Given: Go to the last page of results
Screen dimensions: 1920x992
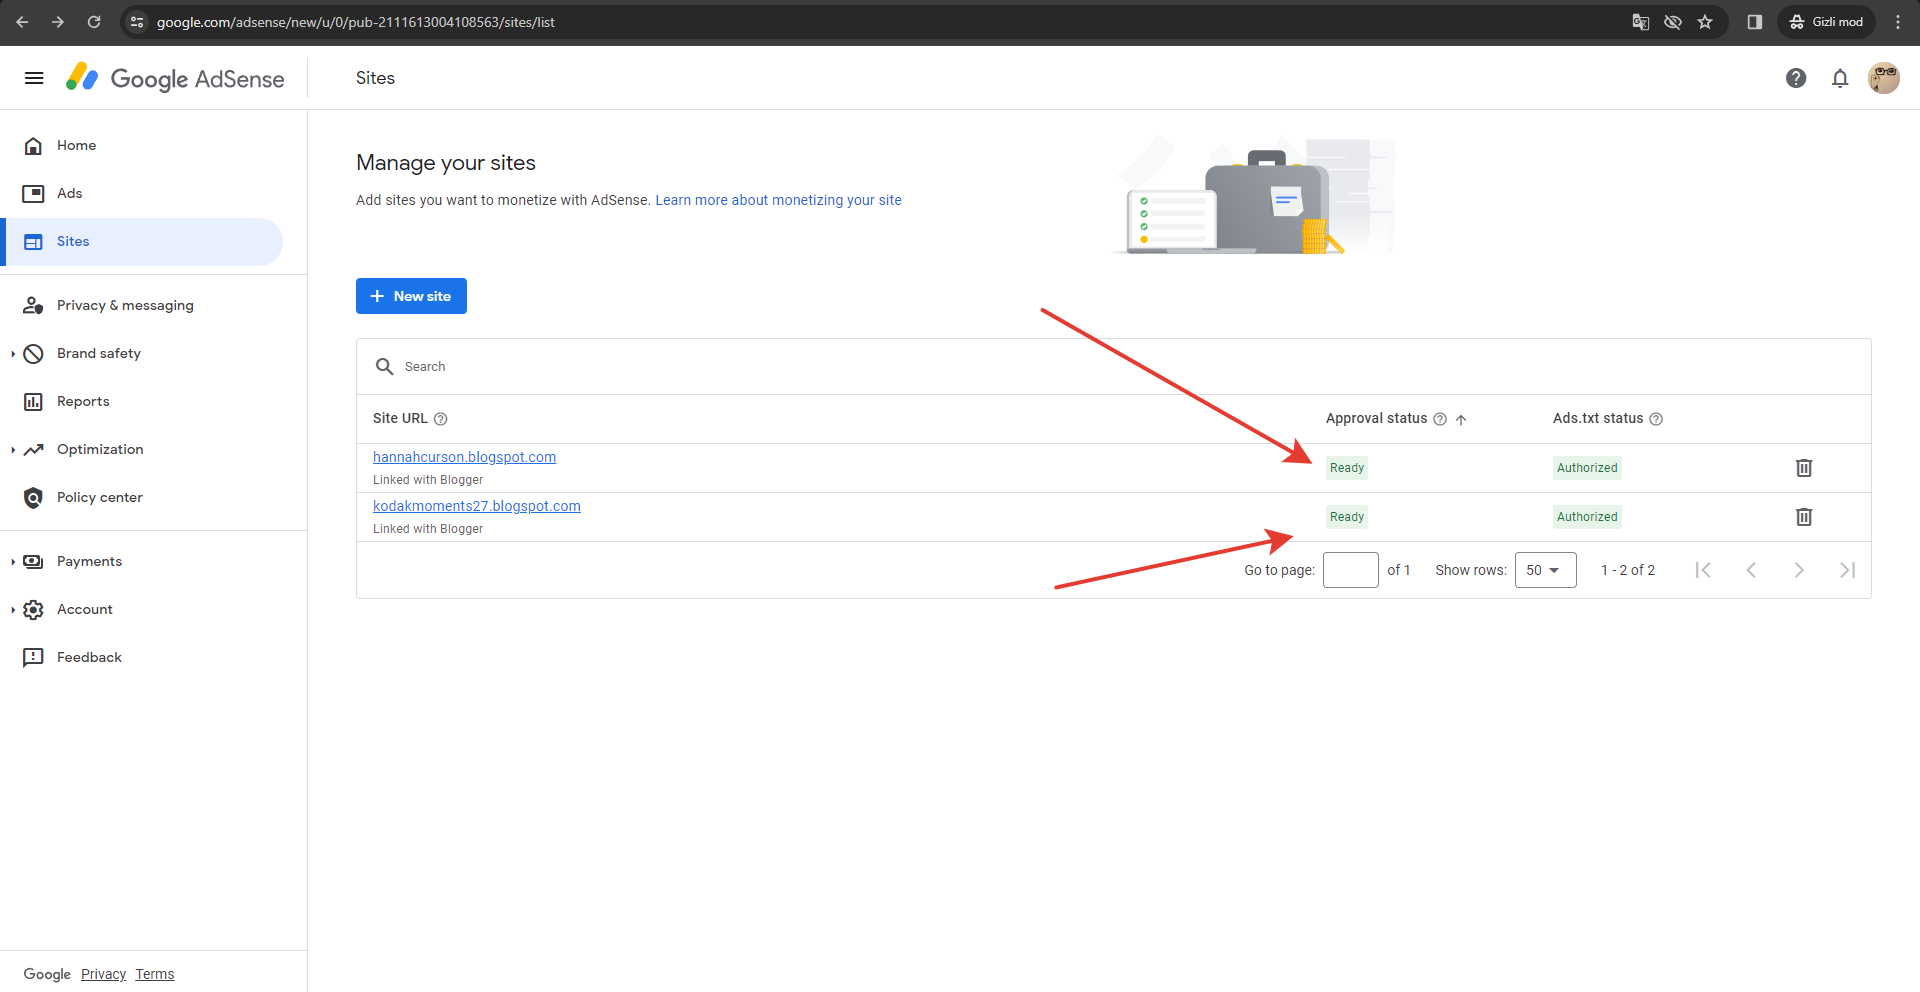Looking at the screenshot, I should [x=1847, y=570].
